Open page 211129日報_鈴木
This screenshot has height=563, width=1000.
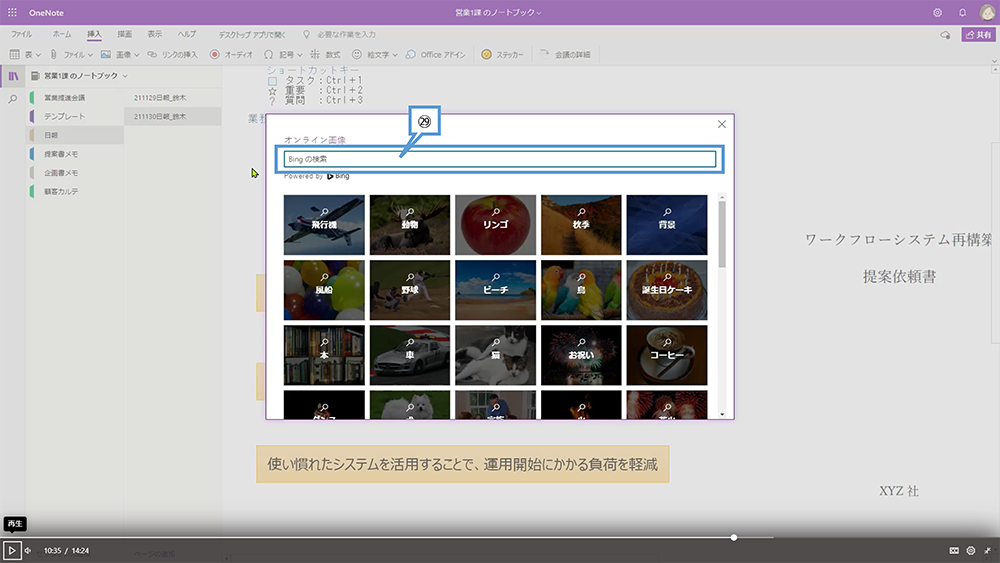pyautogui.click(x=172, y=98)
